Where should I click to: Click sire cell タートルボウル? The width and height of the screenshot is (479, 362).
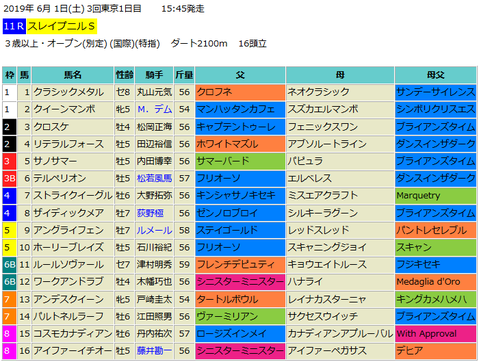[x=240, y=299]
